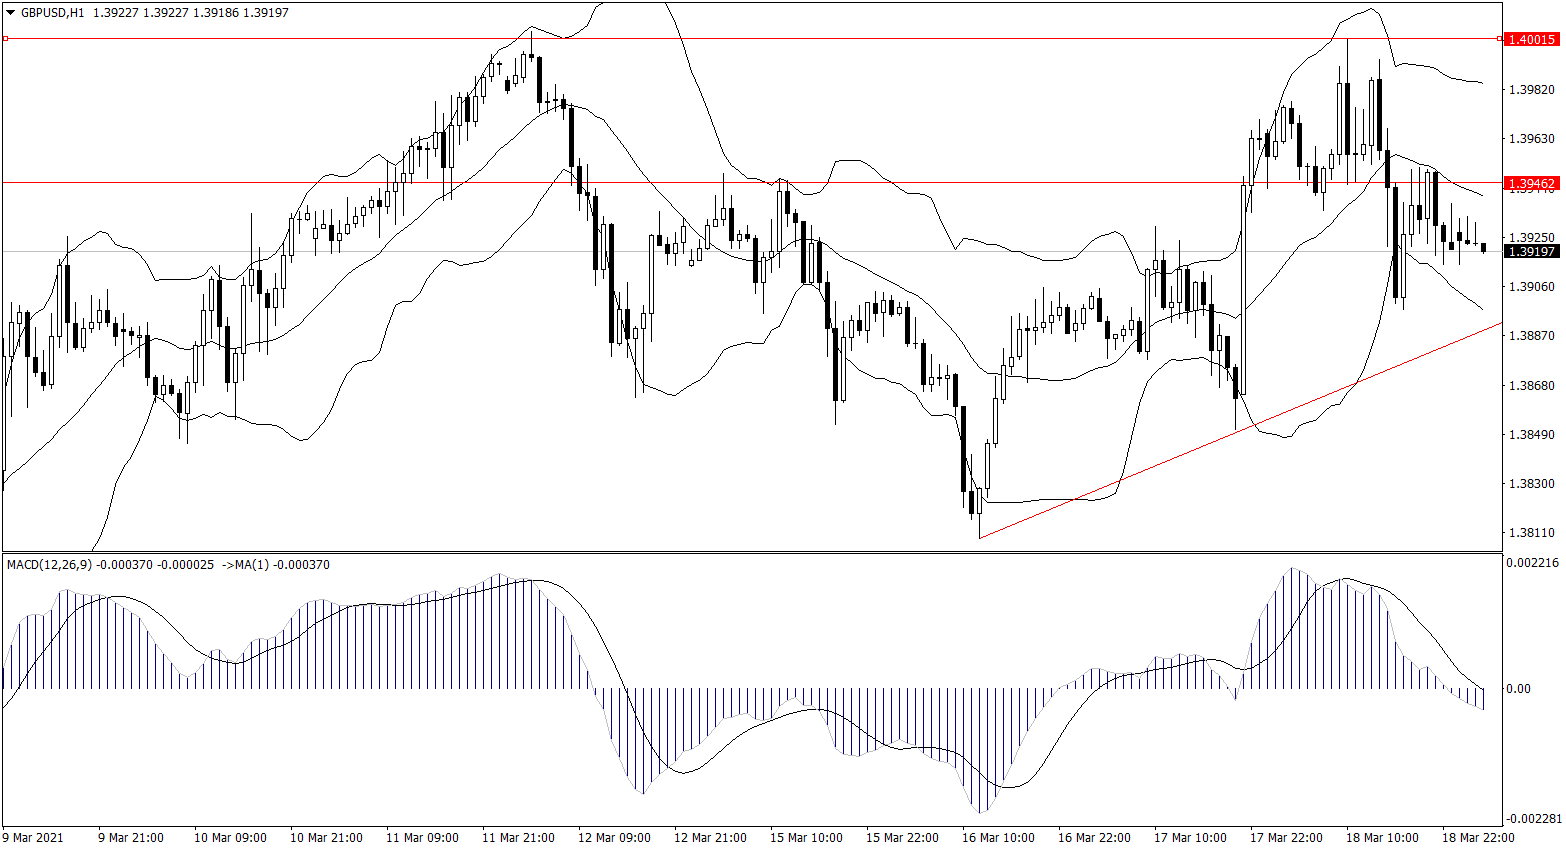Click the black current price 1.39197 label
The height and width of the screenshot is (850, 1566).
[x=1531, y=251]
